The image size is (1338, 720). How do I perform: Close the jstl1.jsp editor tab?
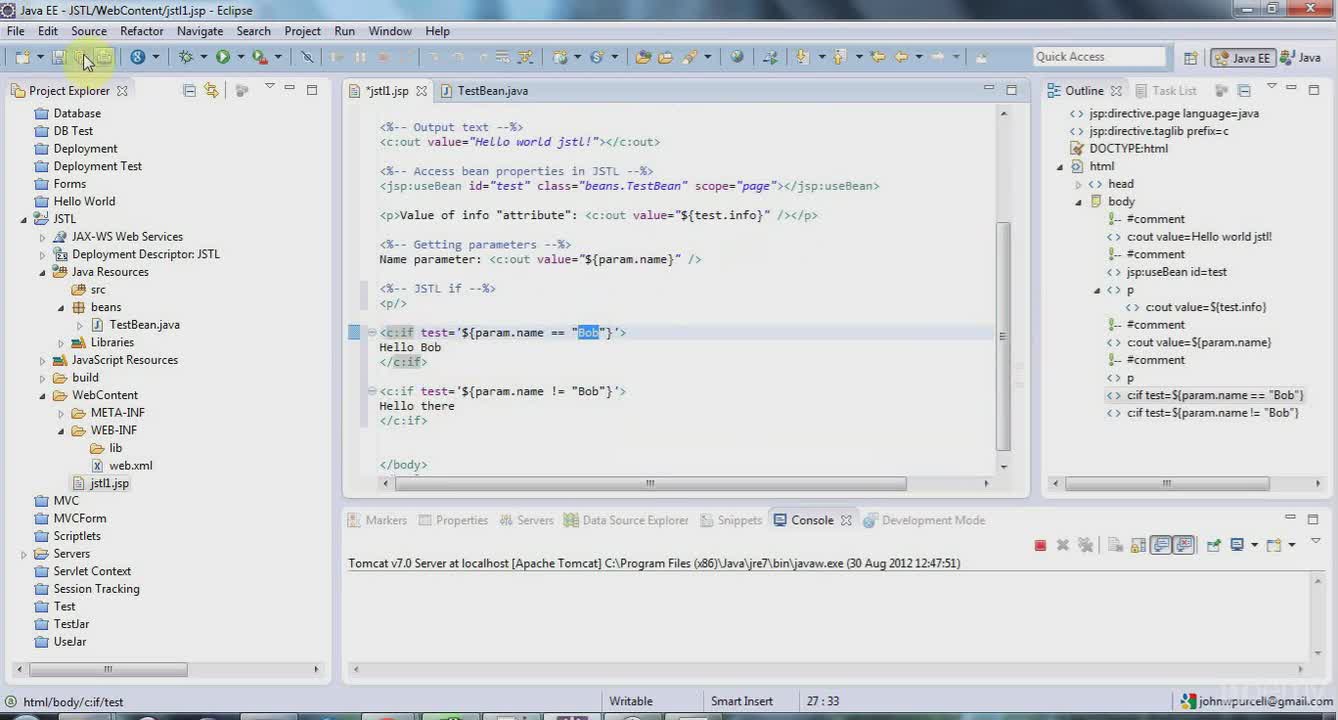click(421, 91)
